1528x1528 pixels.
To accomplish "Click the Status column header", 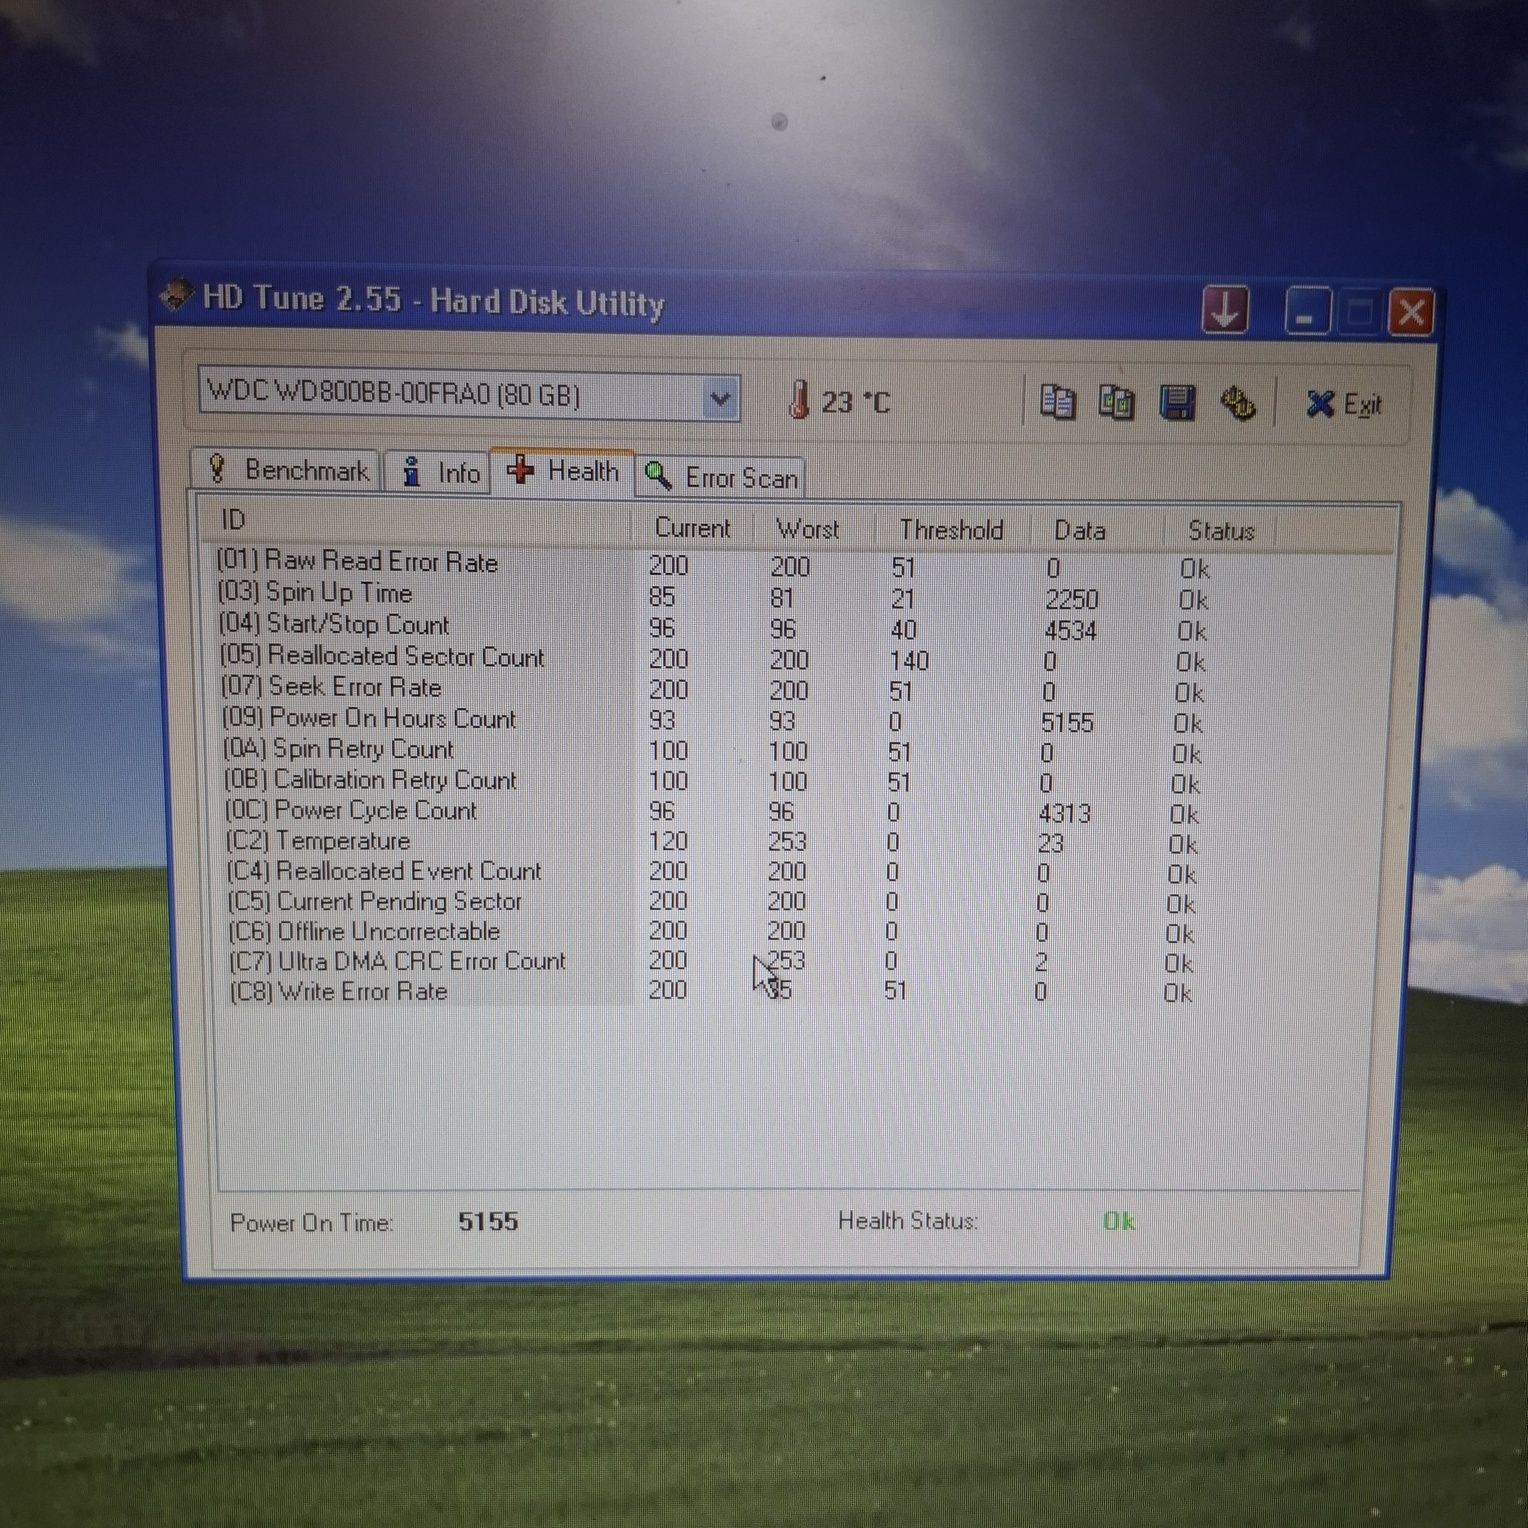I will pos(1221,531).
